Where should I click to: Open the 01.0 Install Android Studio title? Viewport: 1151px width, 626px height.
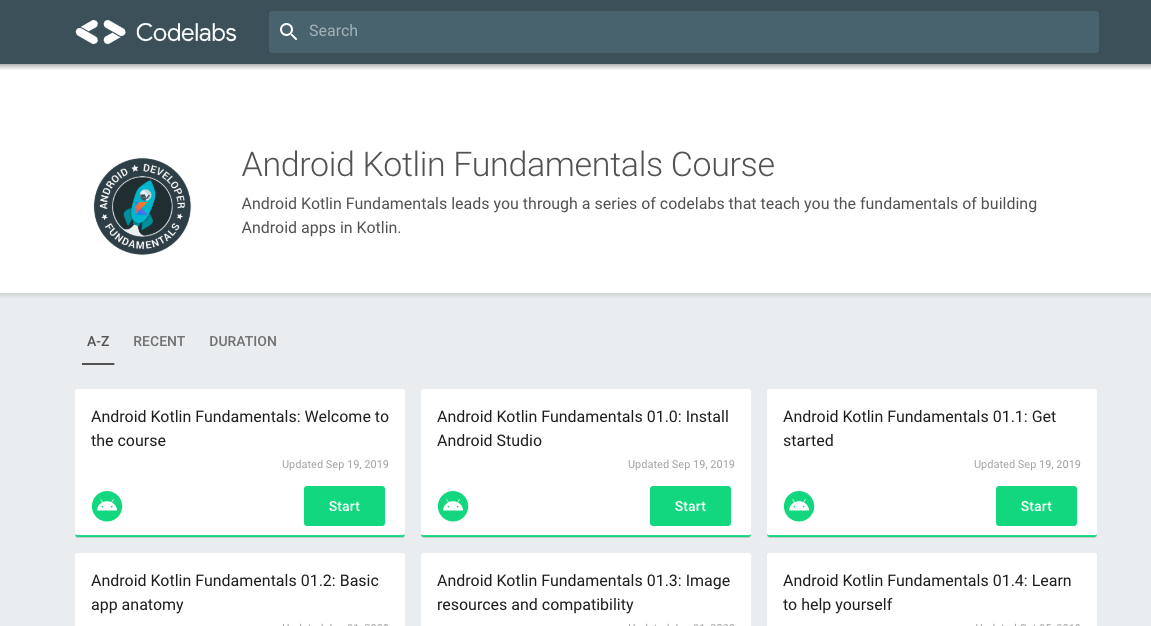583,429
